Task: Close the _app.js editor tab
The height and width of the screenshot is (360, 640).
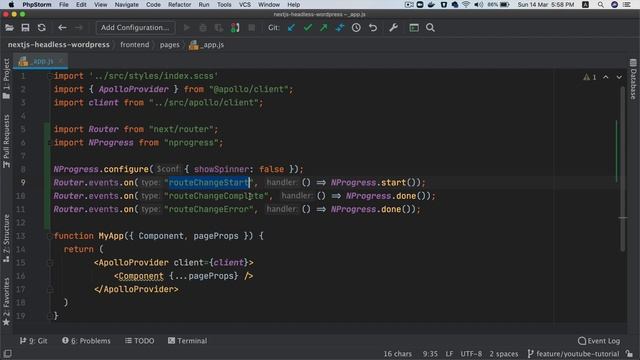Action: point(61,61)
